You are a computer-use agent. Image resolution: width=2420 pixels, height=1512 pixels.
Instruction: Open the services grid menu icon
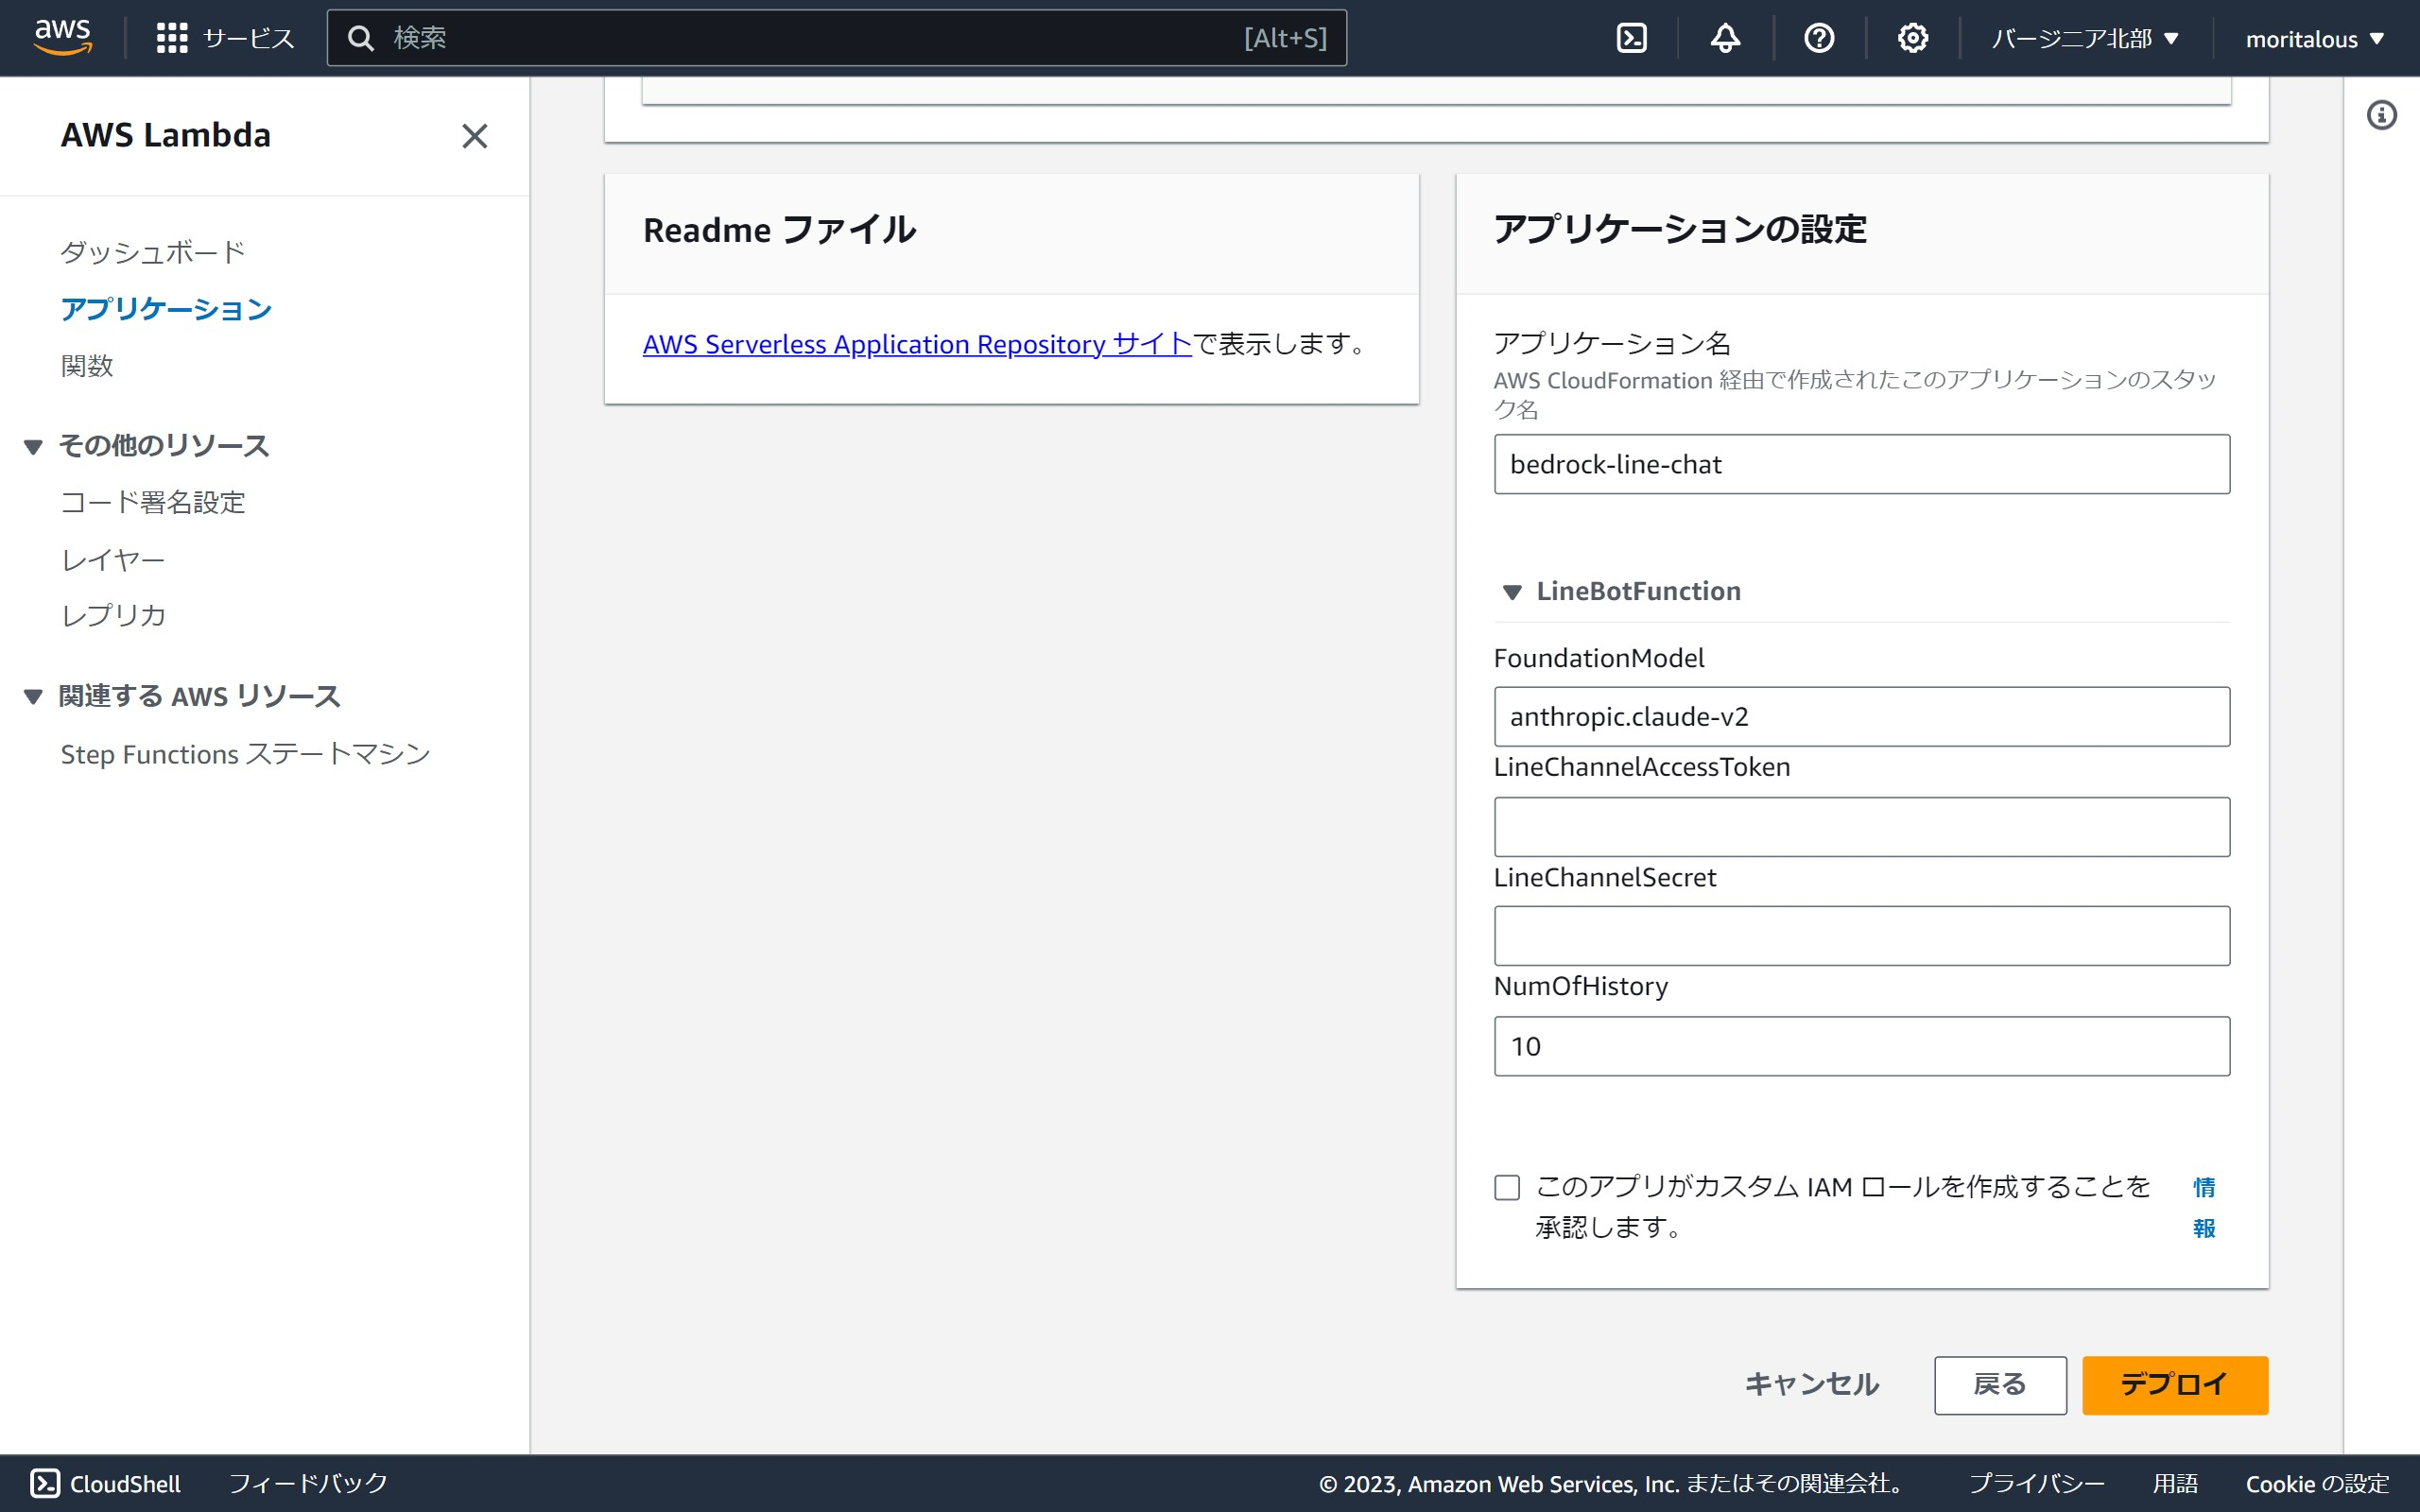(172, 38)
